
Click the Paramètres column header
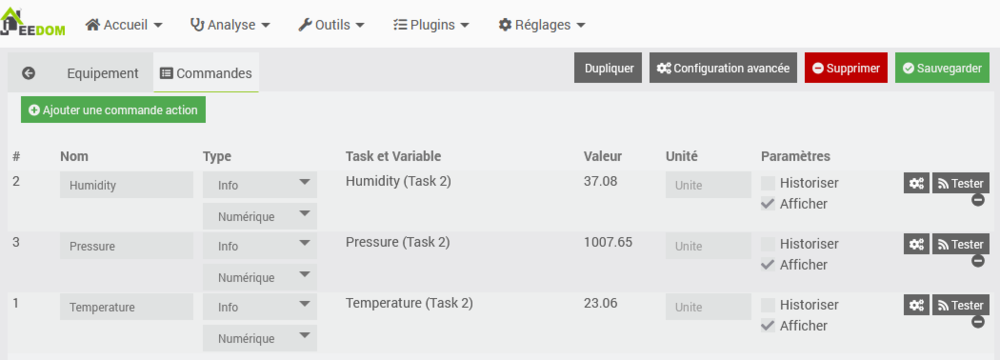(x=795, y=156)
